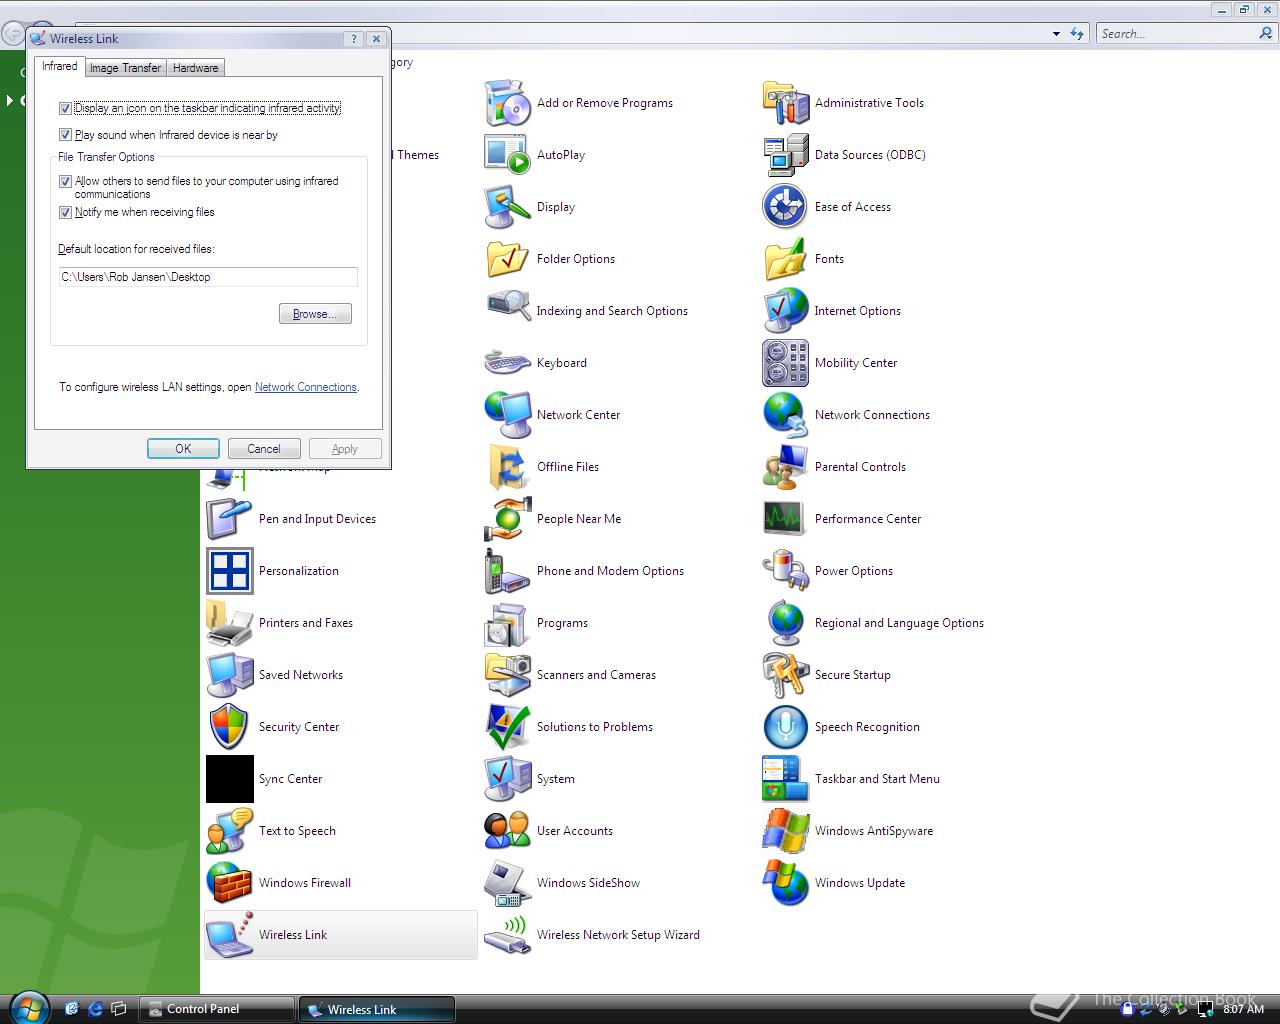Open the Phone and Modem Options icon
This screenshot has height=1024, width=1280.
pyautogui.click(x=507, y=571)
